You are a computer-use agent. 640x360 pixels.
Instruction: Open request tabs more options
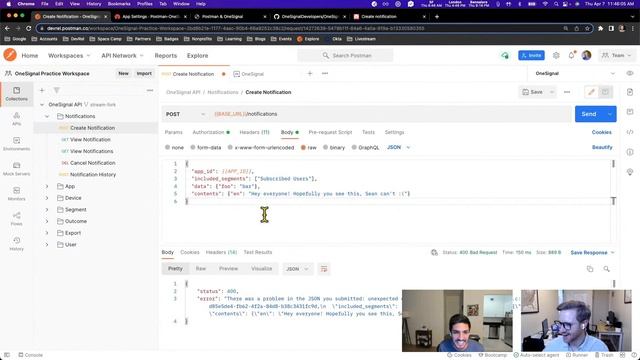click(x=325, y=73)
